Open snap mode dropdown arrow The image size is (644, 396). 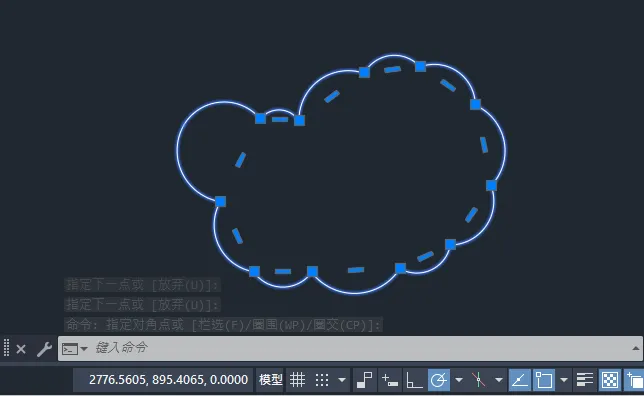pos(342,380)
